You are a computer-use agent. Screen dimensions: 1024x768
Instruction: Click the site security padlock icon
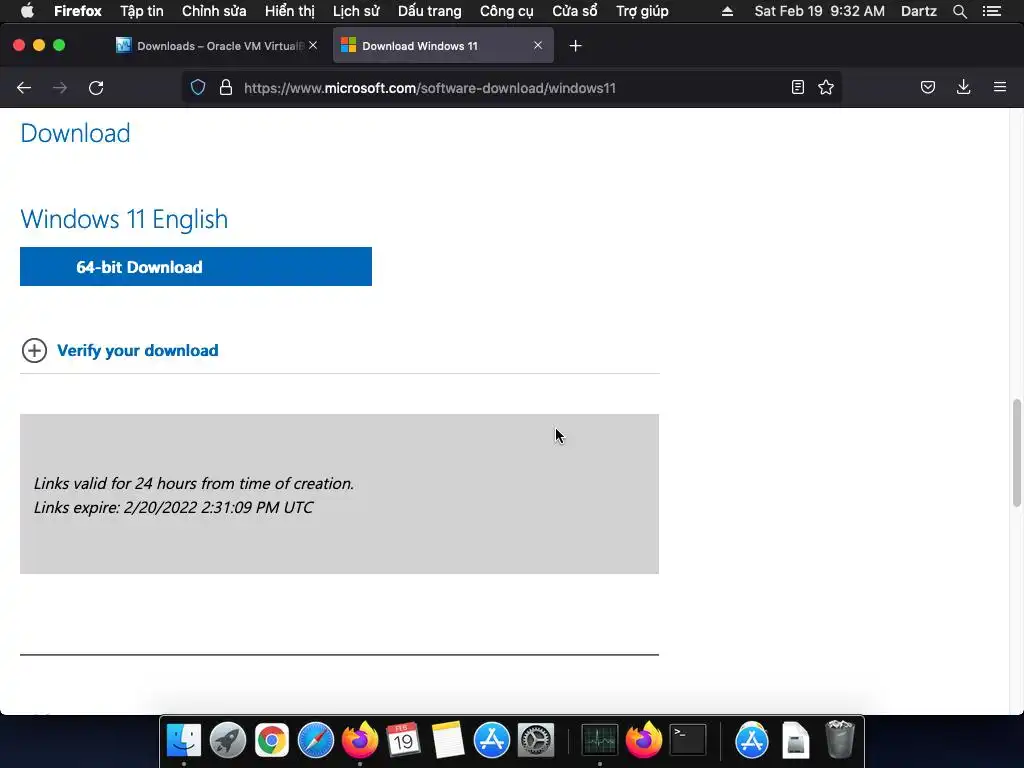coord(226,88)
